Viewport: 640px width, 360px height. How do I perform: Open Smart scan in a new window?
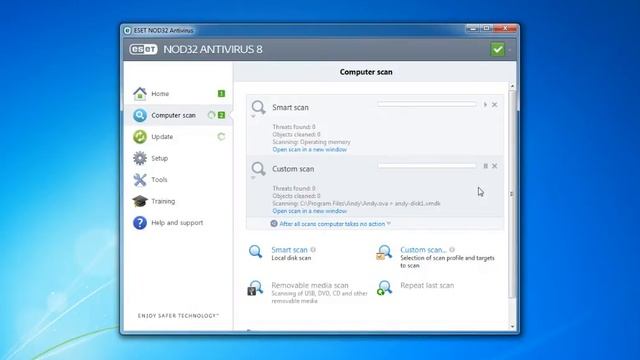click(x=309, y=150)
